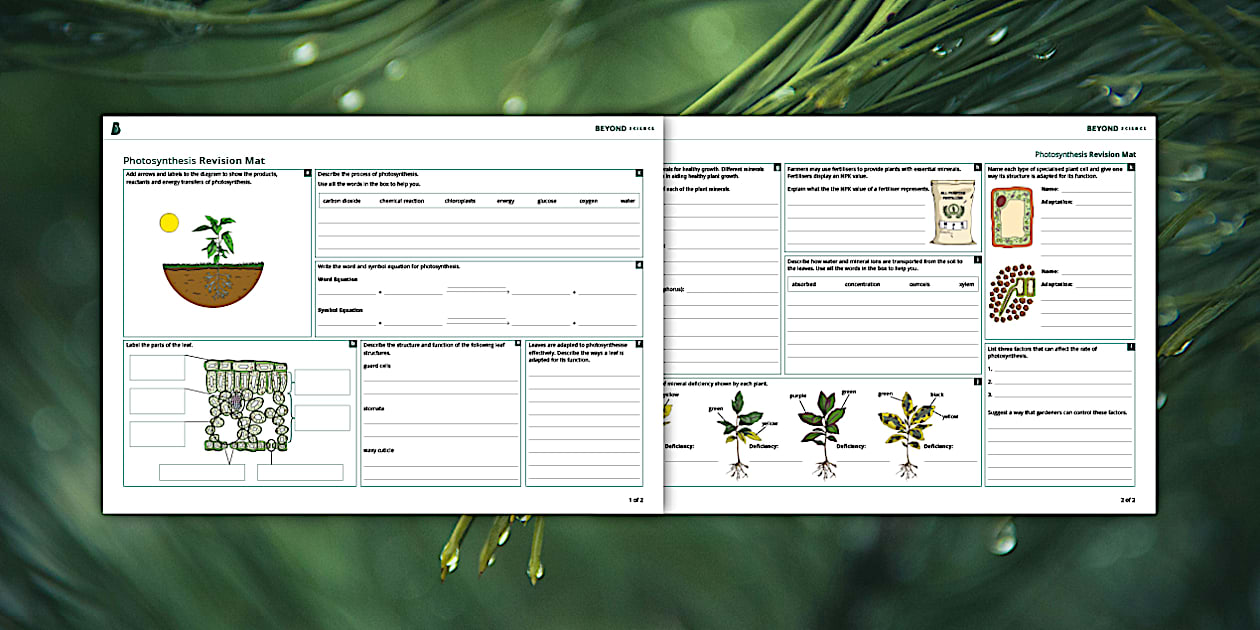Select the icon on the word and symbol equation box
The height and width of the screenshot is (630, 1260).
[x=637, y=266]
